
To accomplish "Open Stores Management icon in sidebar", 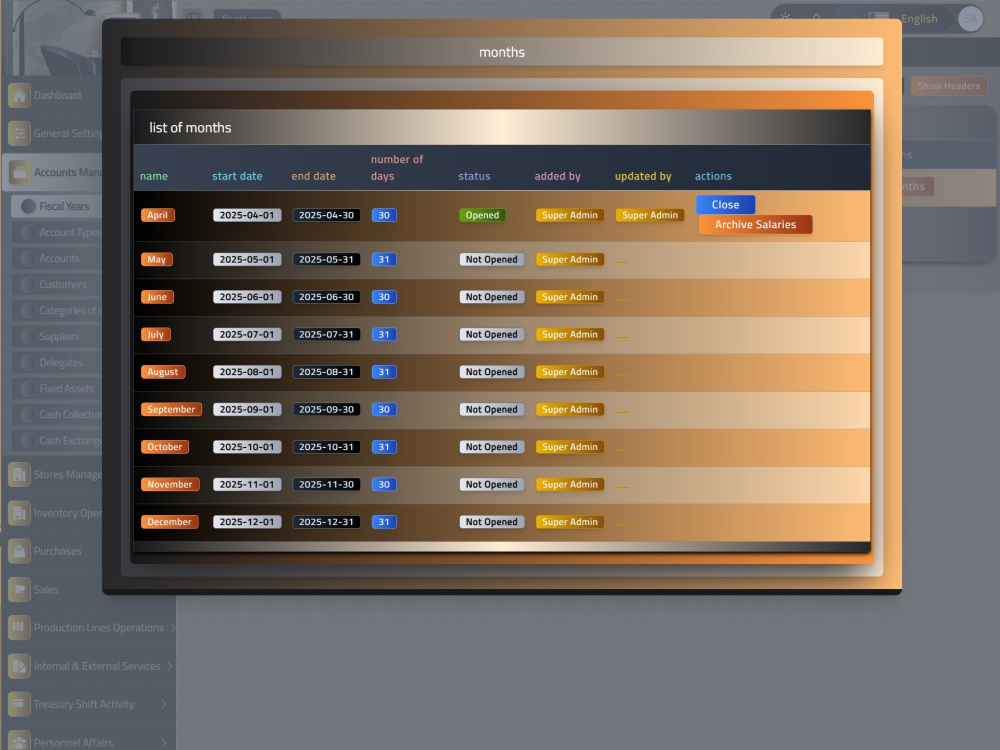I will [x=19, y=474].
